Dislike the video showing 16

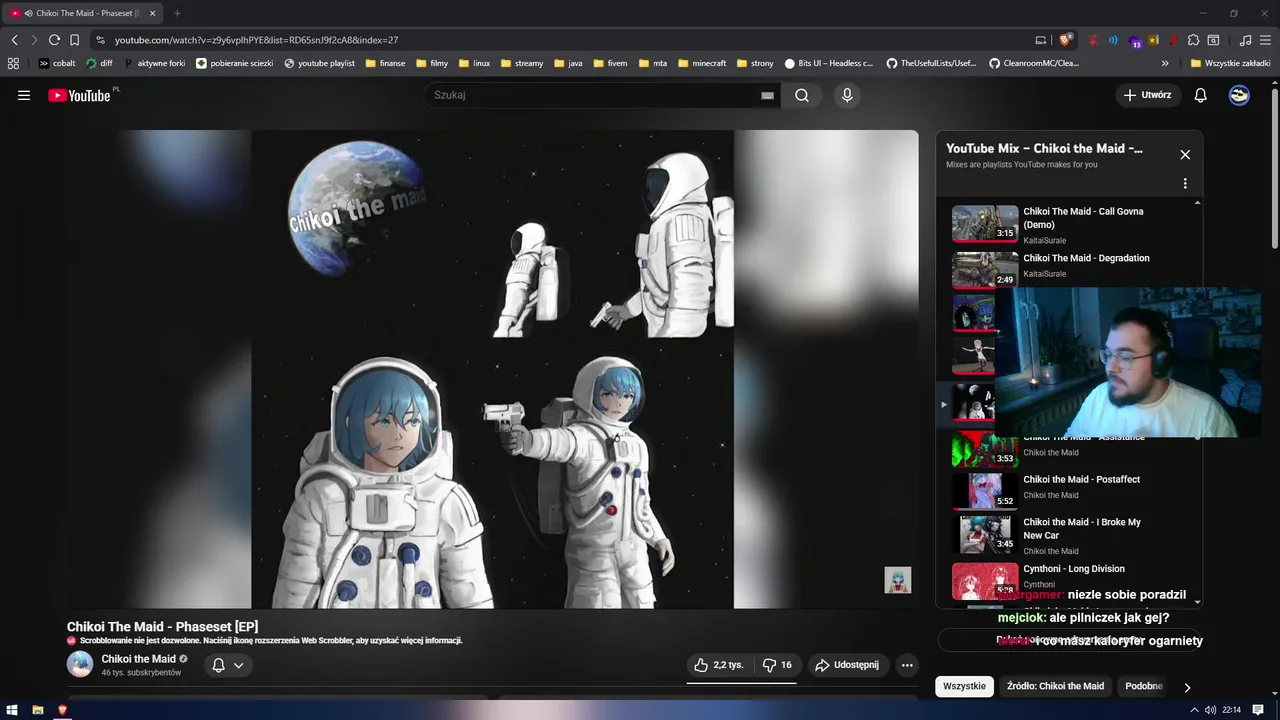pyautogui.click(x=777, y=665)
